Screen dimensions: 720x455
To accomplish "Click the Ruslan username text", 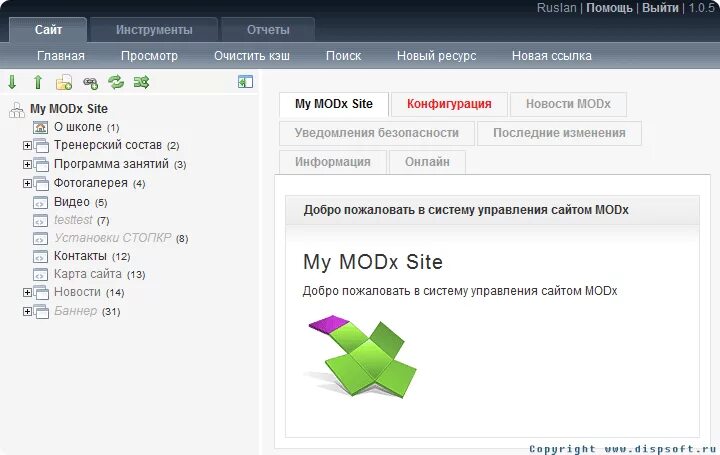I will click(557, 8).
